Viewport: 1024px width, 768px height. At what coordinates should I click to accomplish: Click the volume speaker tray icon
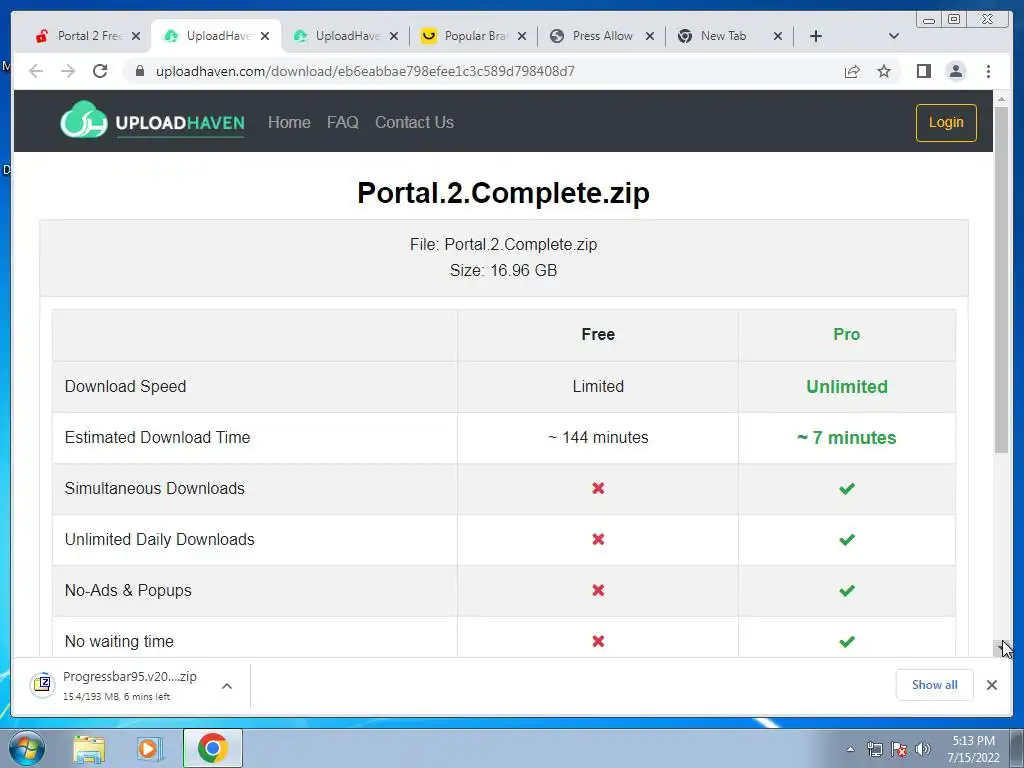922,749
